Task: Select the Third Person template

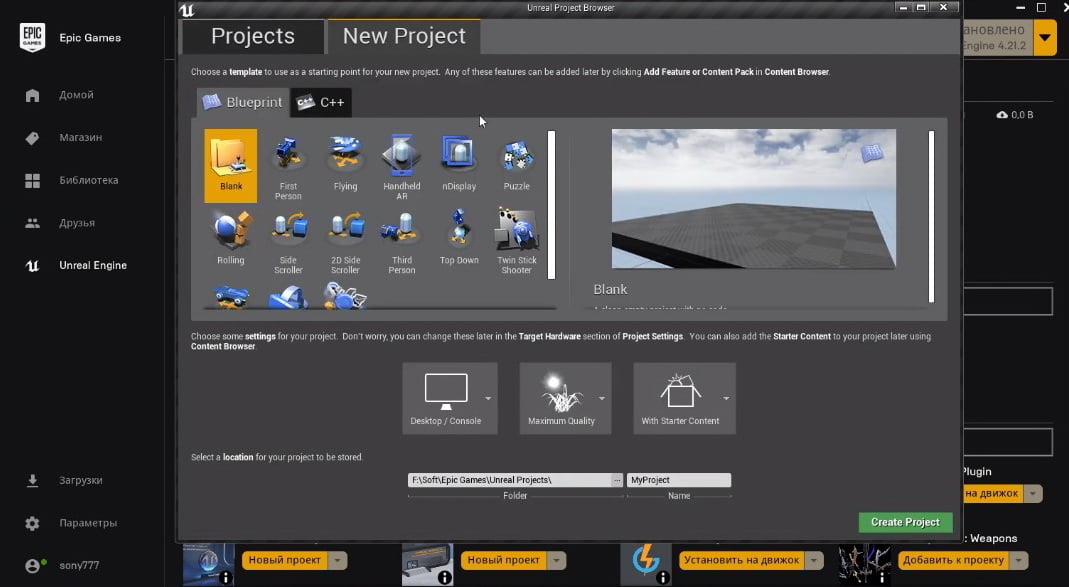Action: click(402, 240)
